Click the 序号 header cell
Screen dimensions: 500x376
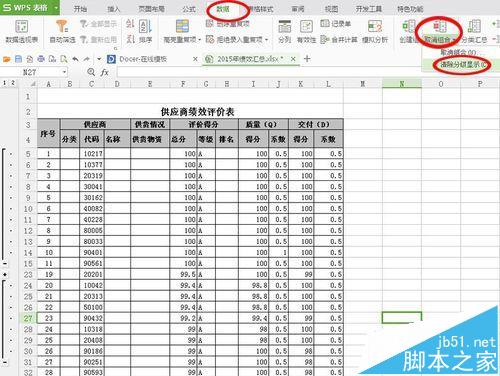[48, 133]
